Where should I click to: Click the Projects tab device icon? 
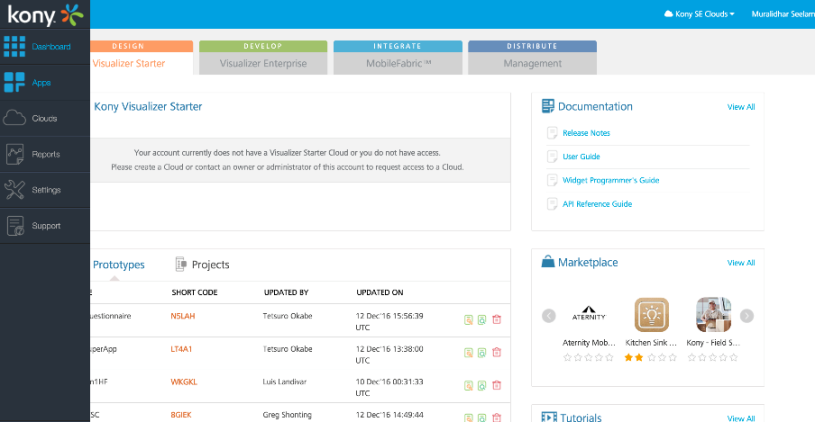pos(180,264)
